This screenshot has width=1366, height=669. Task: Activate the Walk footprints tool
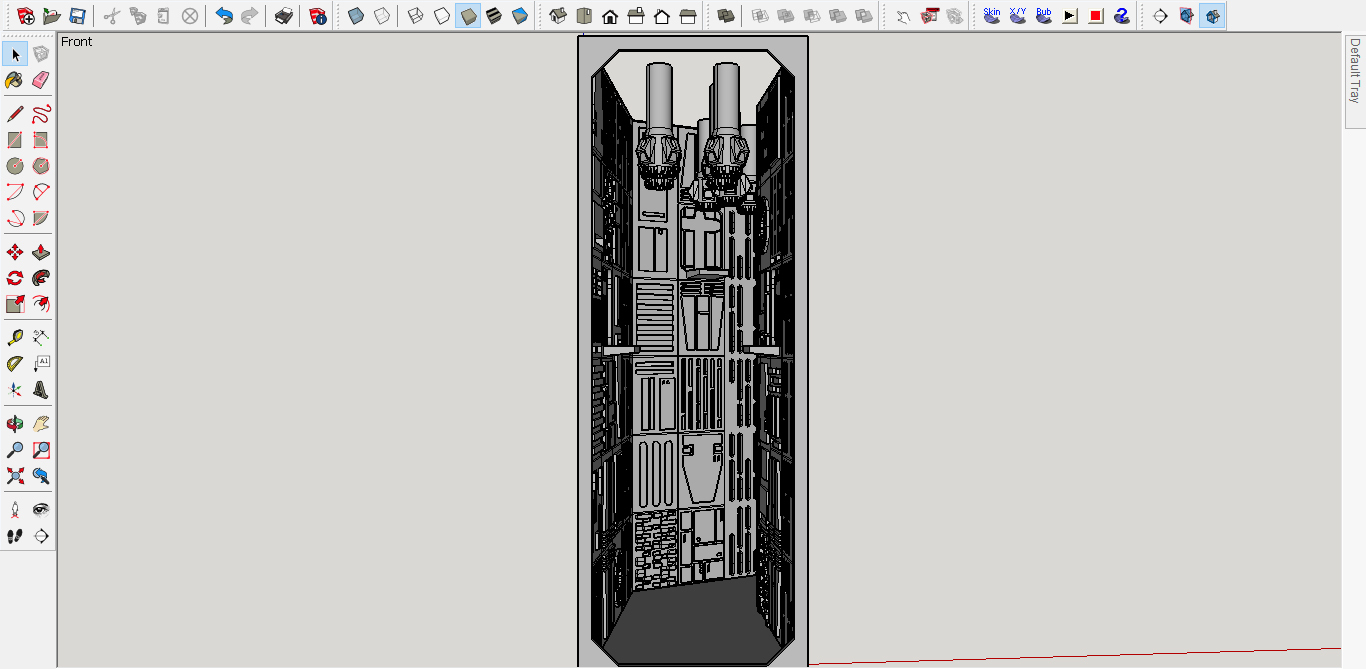[x=15, y=536]
